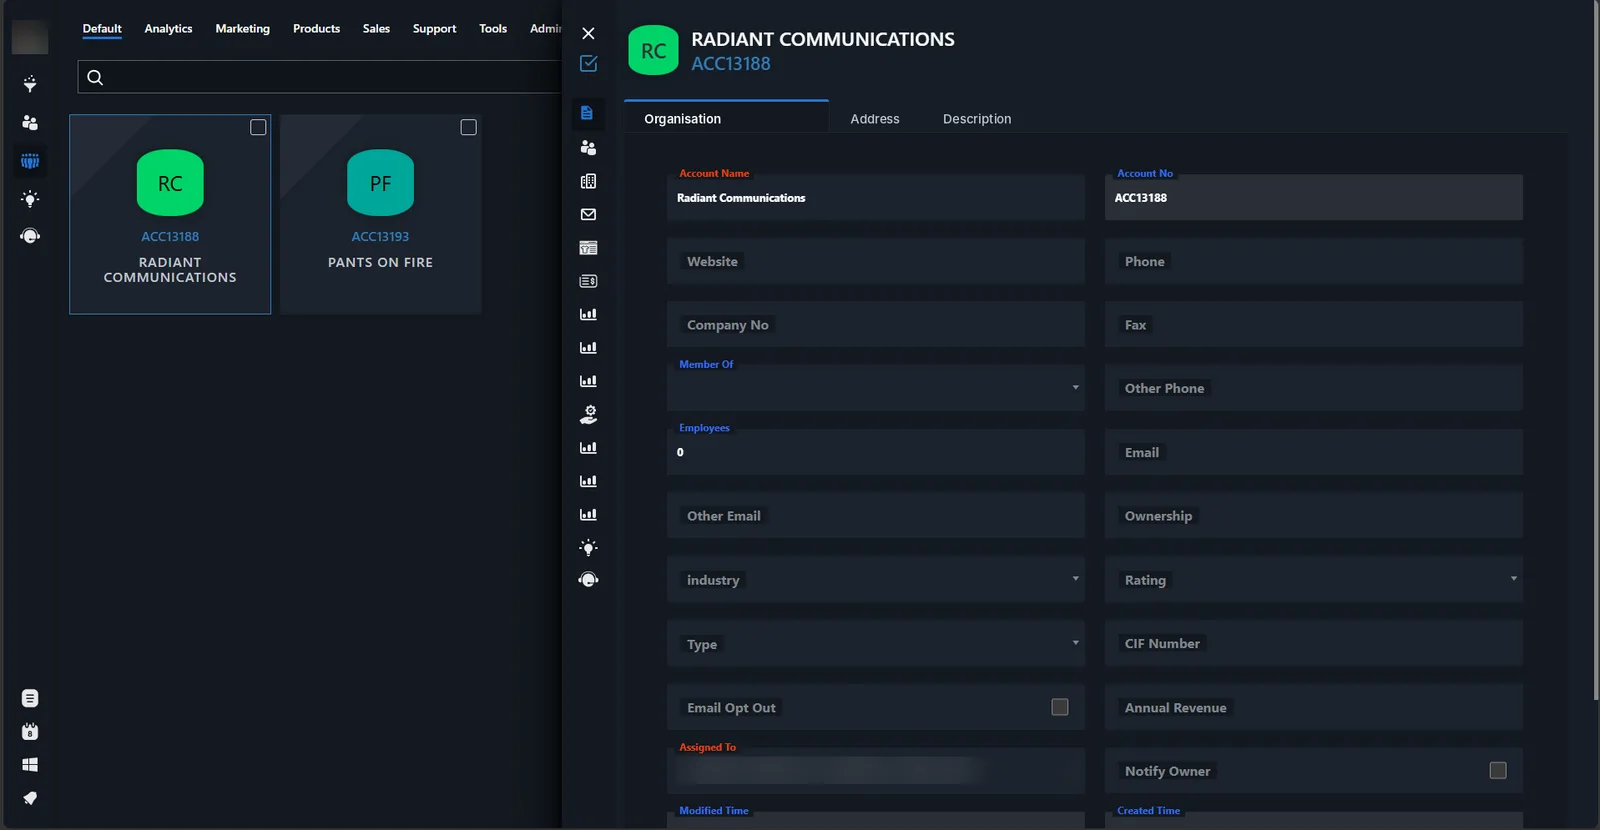Screen dimensions: 1600x830
Task: Click into the Annual Revenue field
Action: coord(1314,707)
